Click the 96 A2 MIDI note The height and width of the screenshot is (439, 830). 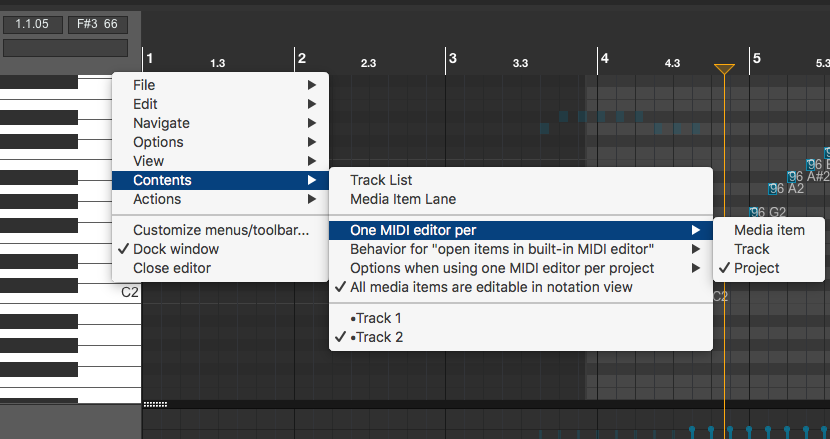click(786, 188)
